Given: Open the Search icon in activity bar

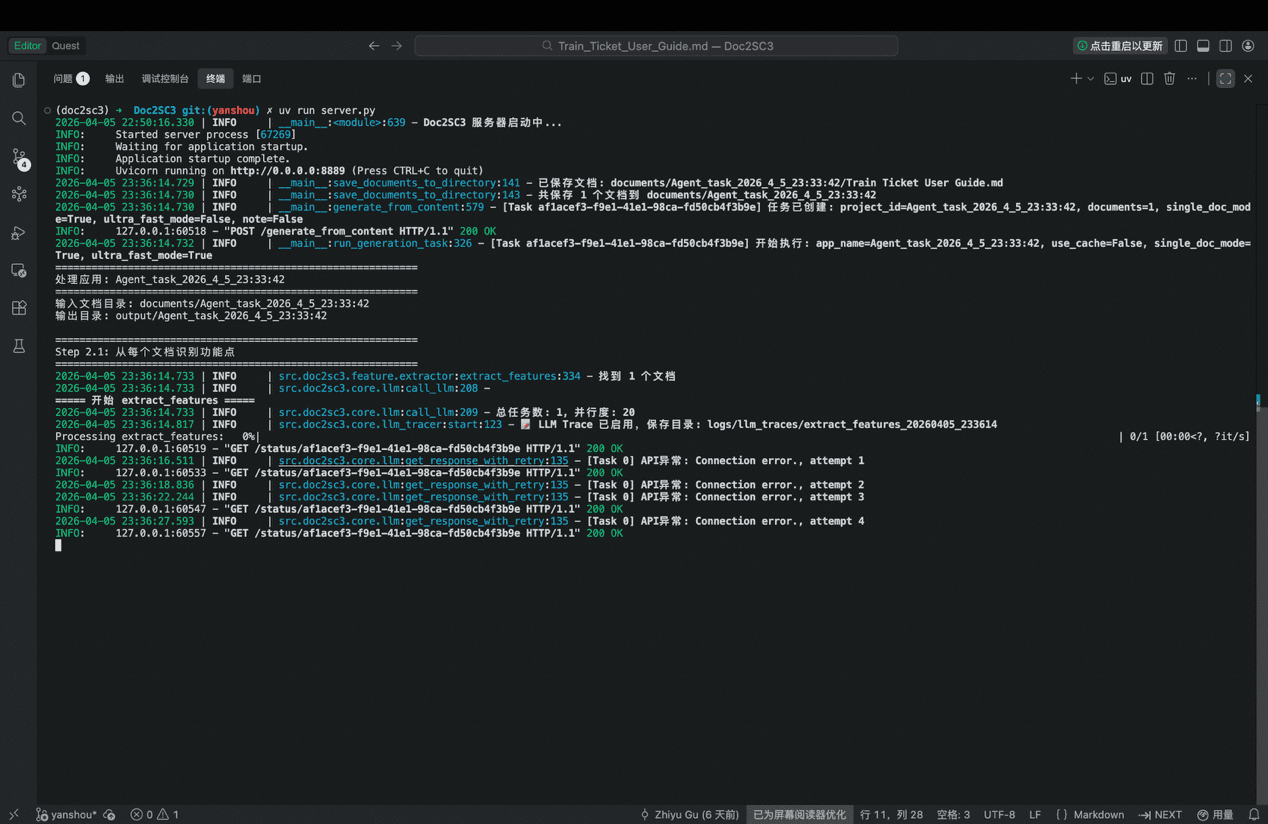Looking at the screenshot, I should click(19, 118).
